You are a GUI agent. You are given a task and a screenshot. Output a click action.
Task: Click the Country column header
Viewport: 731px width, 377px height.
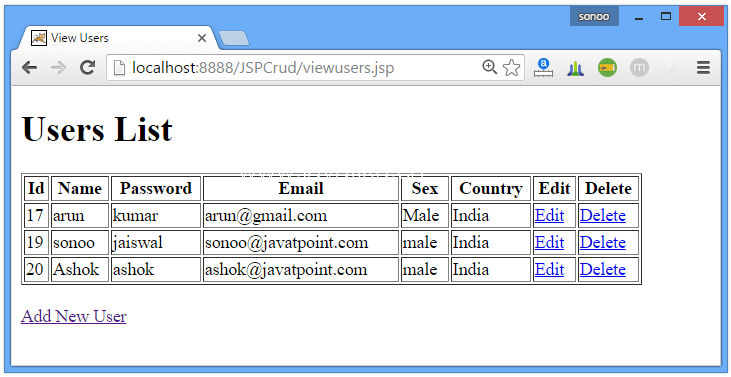coord(490,188)
